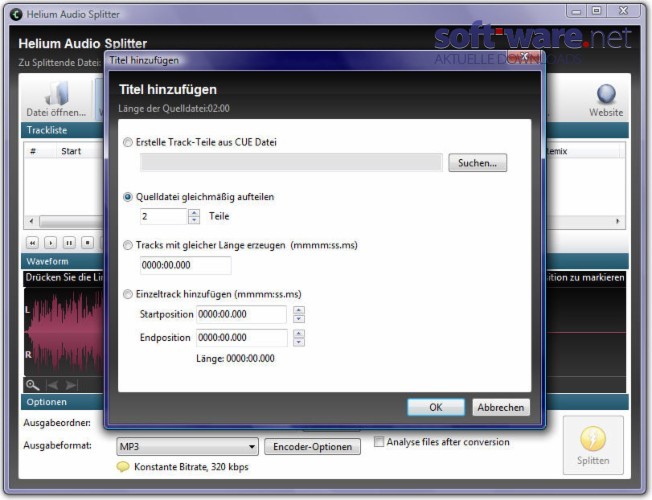Enable Analyse files after conversion checkbox
Screen dimensions: 652x500
point(379,441)
